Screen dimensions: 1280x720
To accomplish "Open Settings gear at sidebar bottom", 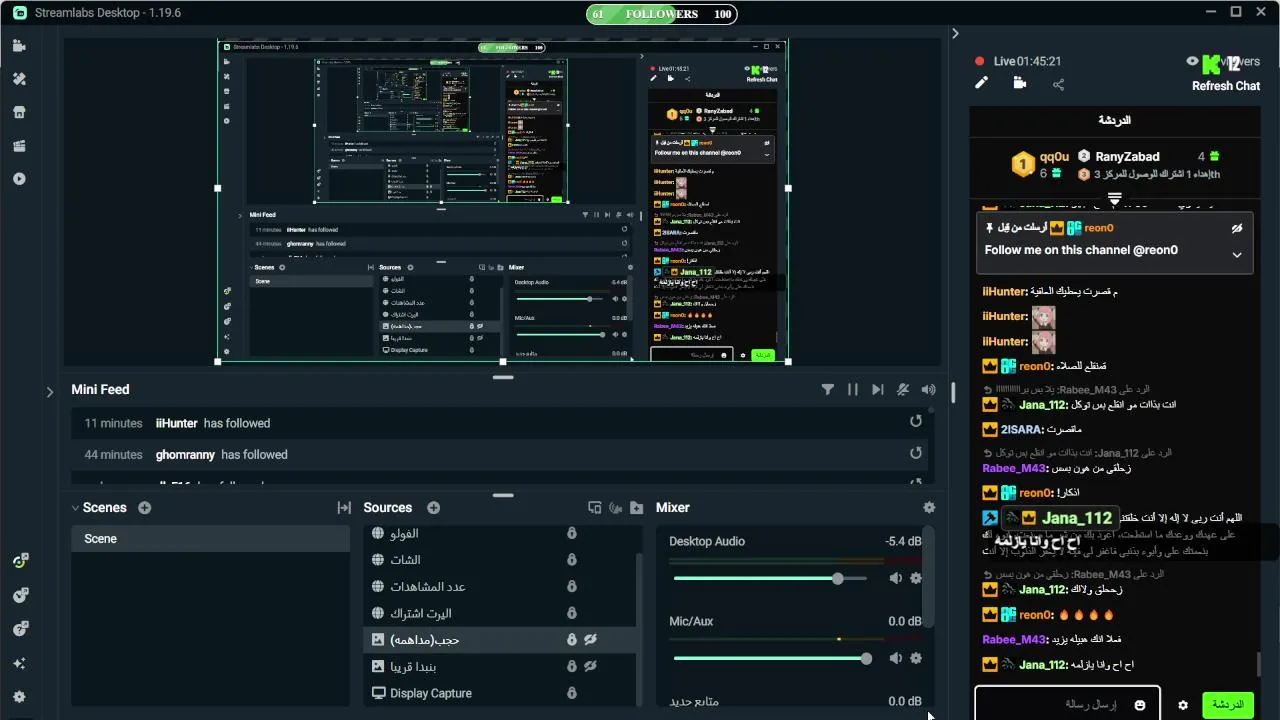I will [19, 697].
